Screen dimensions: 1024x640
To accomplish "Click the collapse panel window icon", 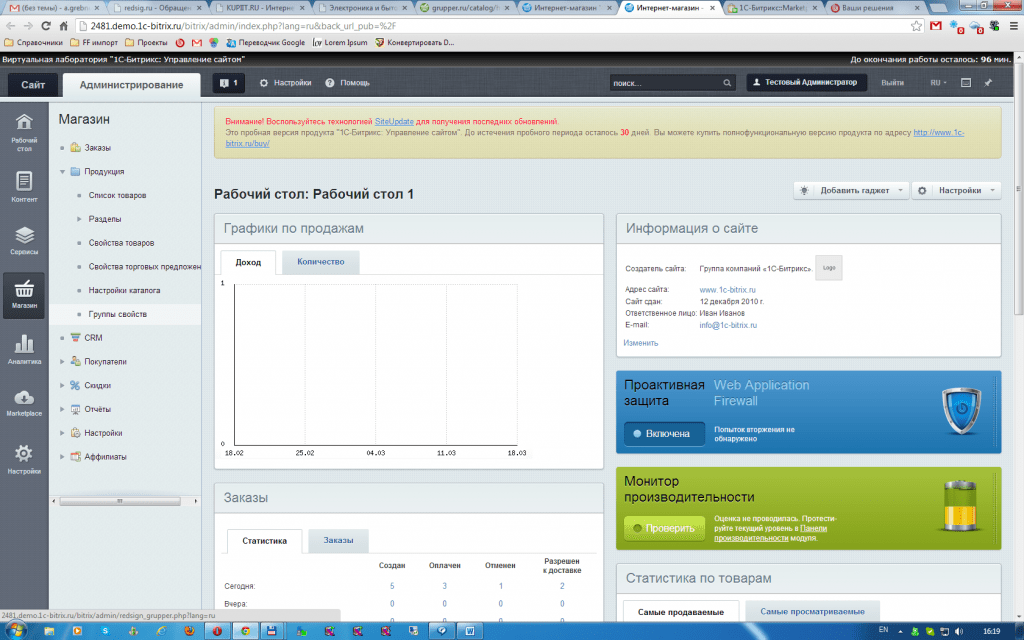I will click(x=966, y=83).
